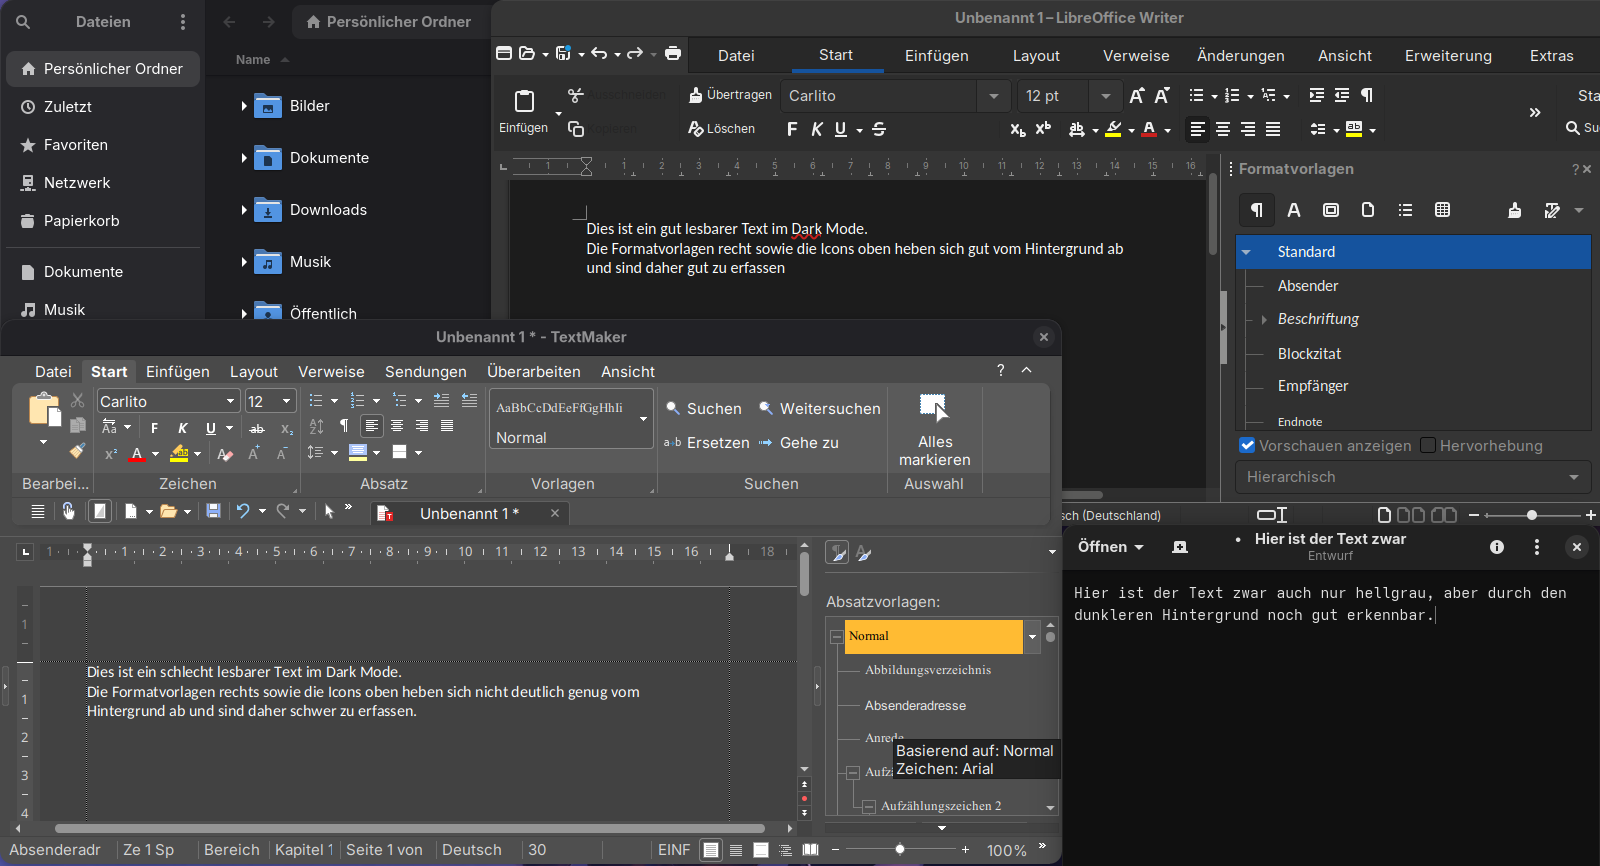Click three-dot menu in text editor header
Image resolution: width=1600 pixels, height=866 pixels.
(1537, 547)
